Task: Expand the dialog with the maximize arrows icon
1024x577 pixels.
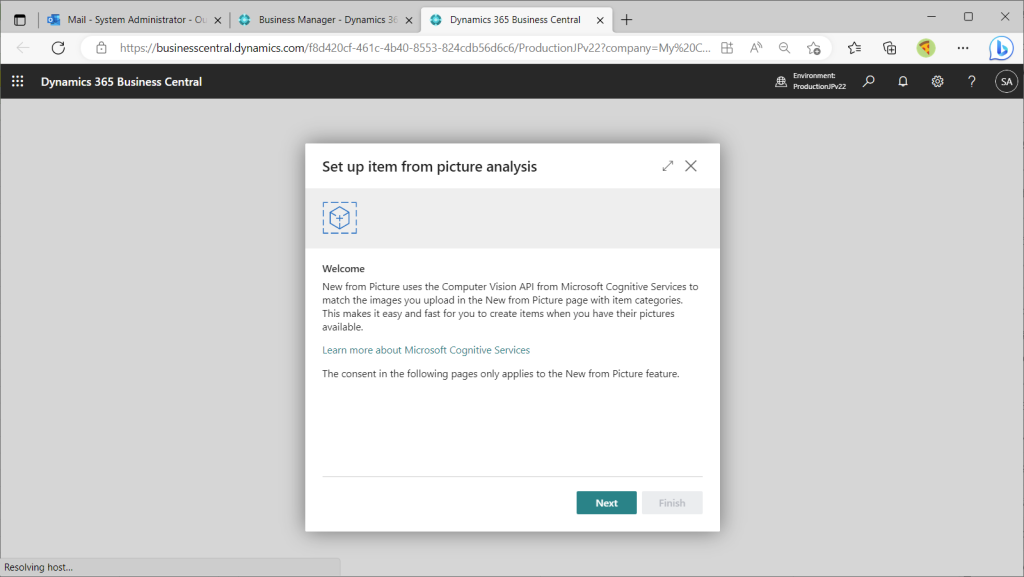Action: pos(667,166)
